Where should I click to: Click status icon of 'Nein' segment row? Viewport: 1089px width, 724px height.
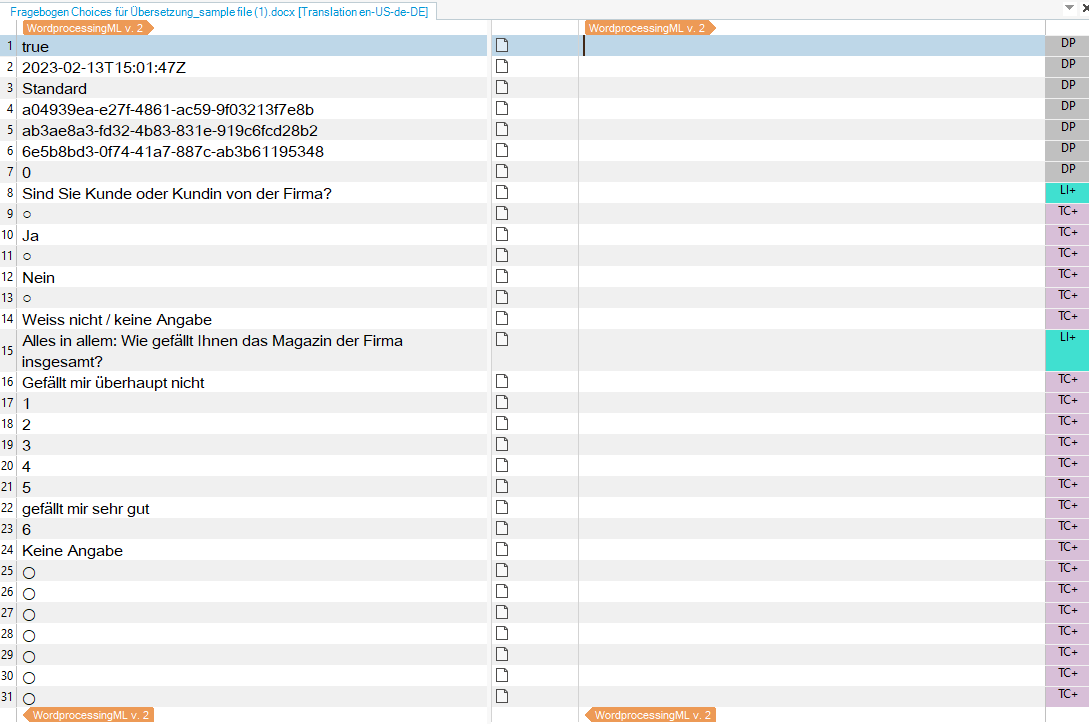coord(503,276)
